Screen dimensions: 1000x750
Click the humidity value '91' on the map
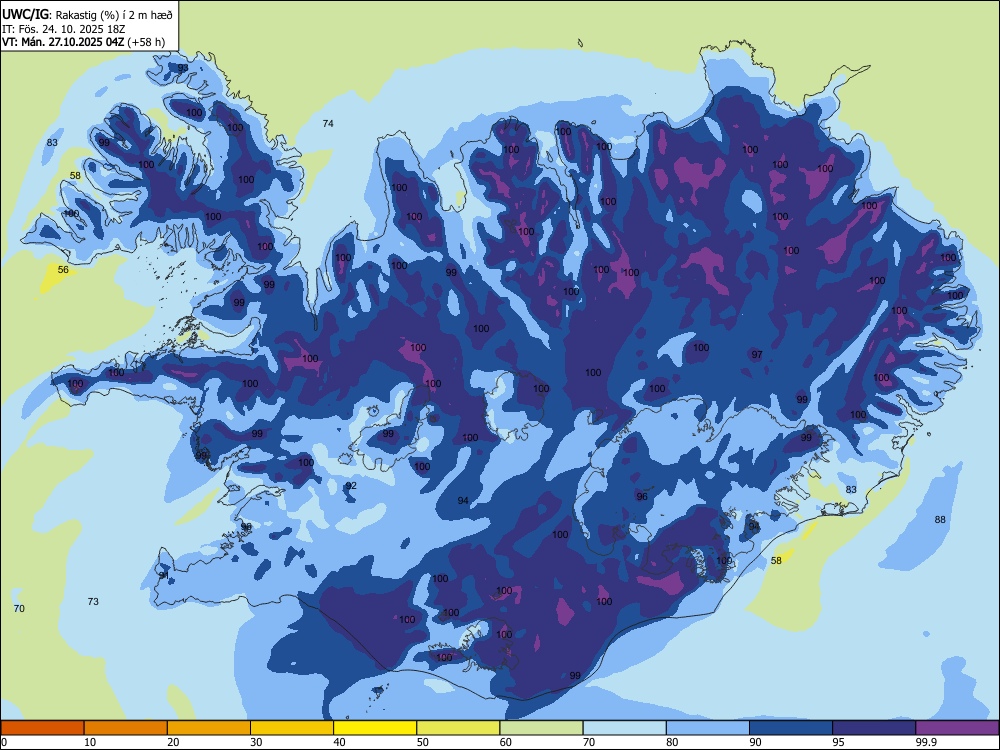(x=164, y=575)
